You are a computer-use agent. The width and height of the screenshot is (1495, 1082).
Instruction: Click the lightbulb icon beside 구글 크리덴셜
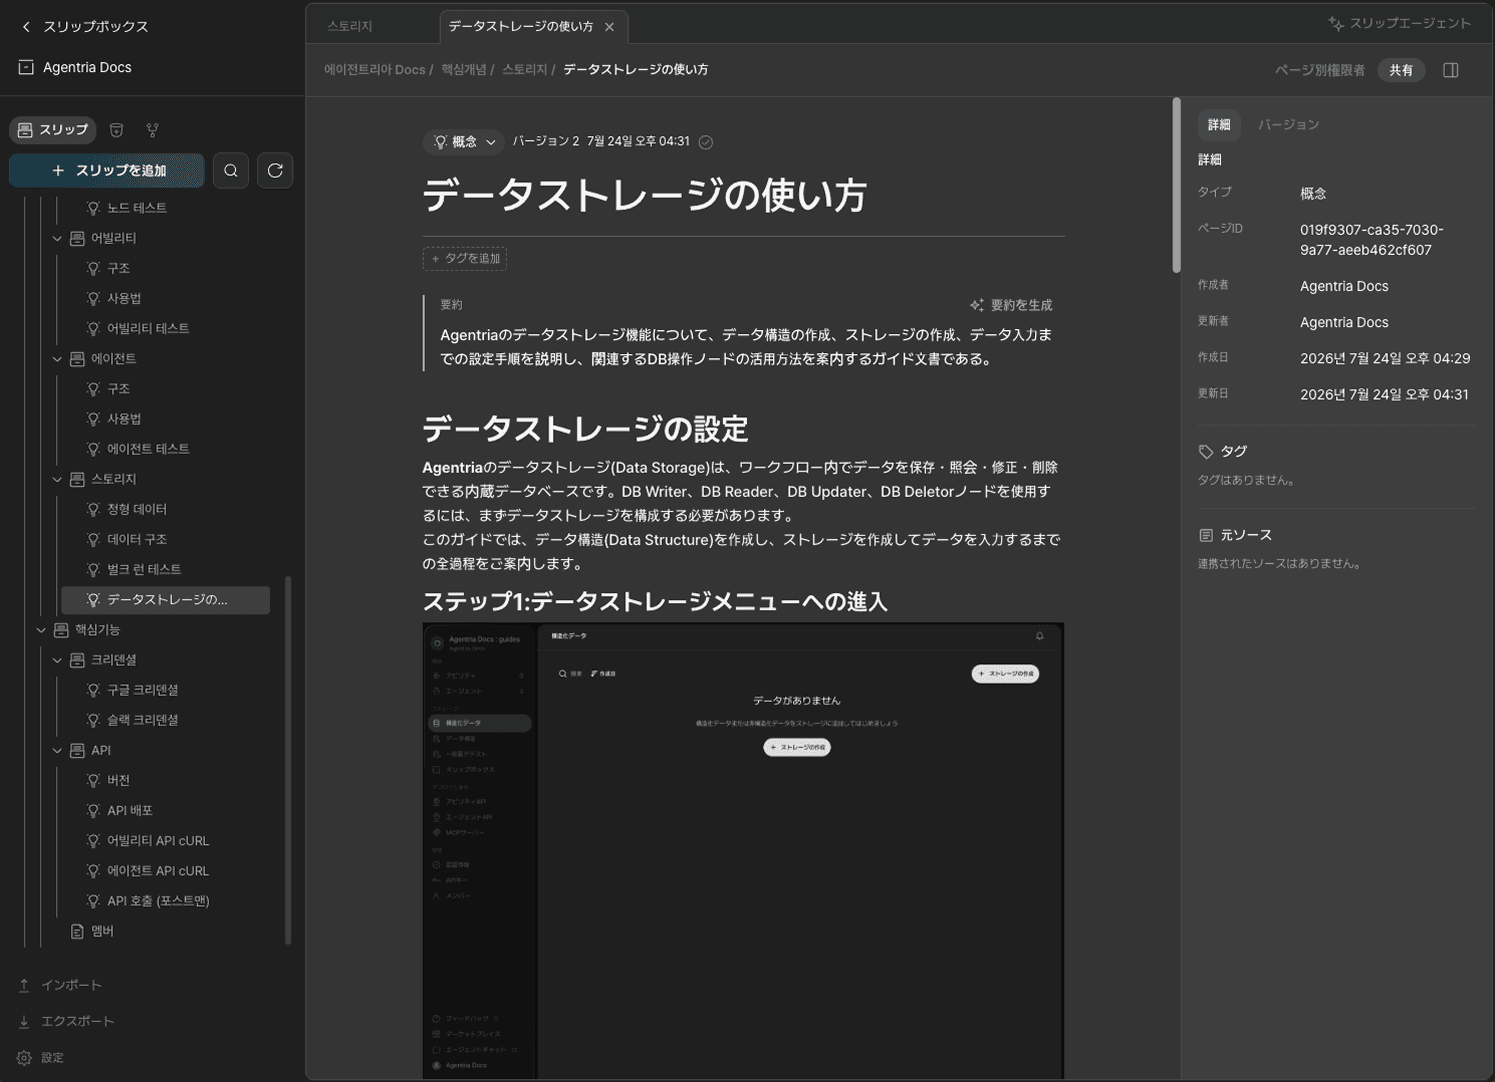pos(93,690)
